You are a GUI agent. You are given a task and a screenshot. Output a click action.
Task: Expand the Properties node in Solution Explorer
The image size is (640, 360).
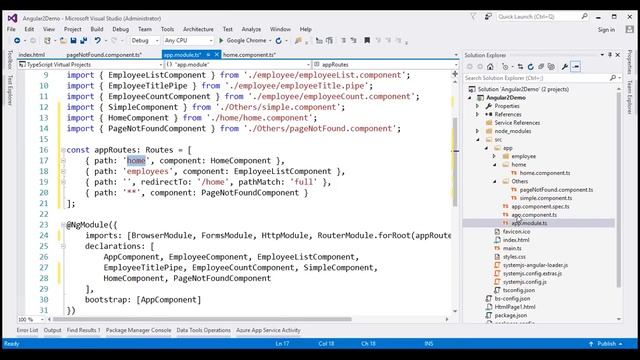(x=478, y=106)
